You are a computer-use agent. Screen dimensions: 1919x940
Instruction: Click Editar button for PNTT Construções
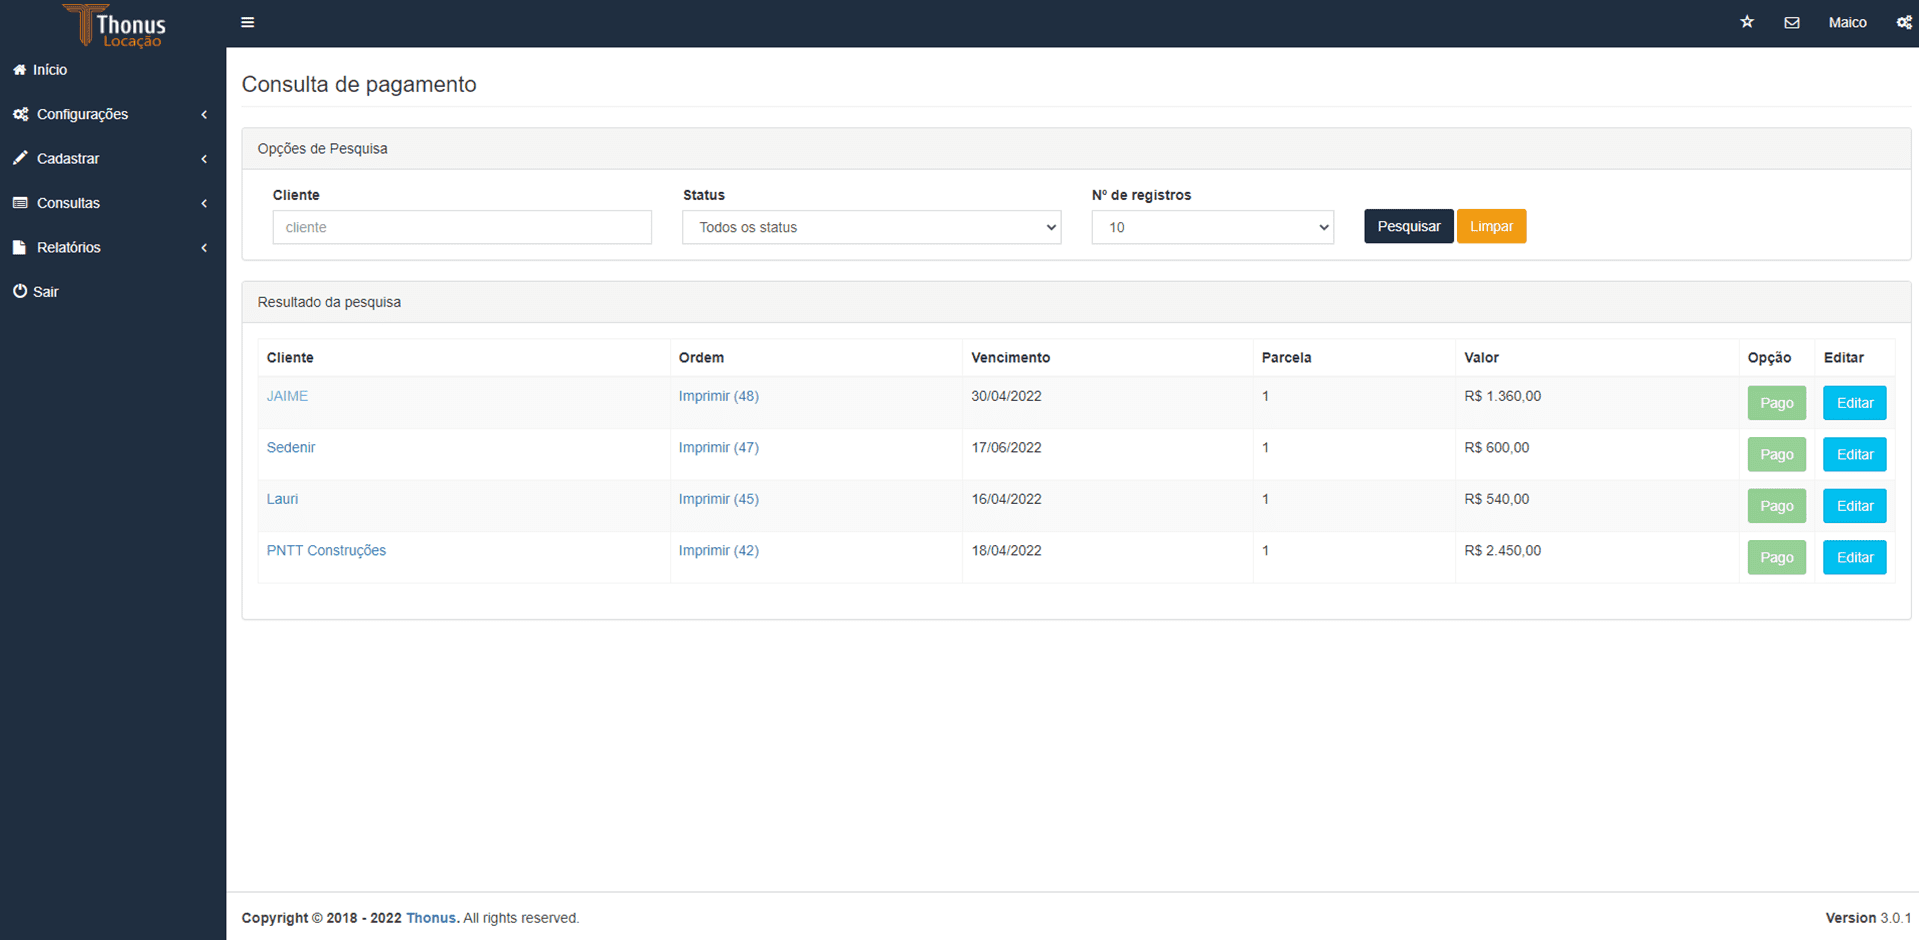1855,557
